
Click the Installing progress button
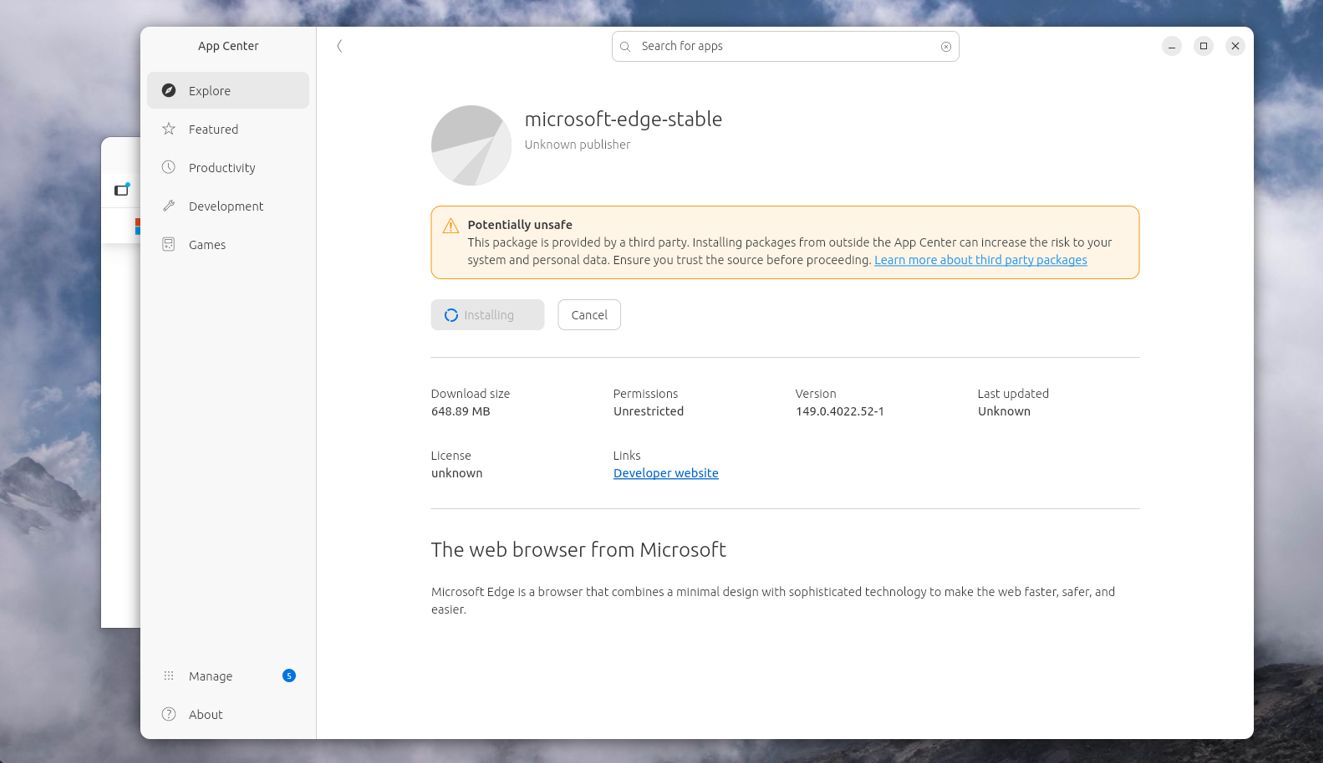pyautogui.click(x=488, y=315)
